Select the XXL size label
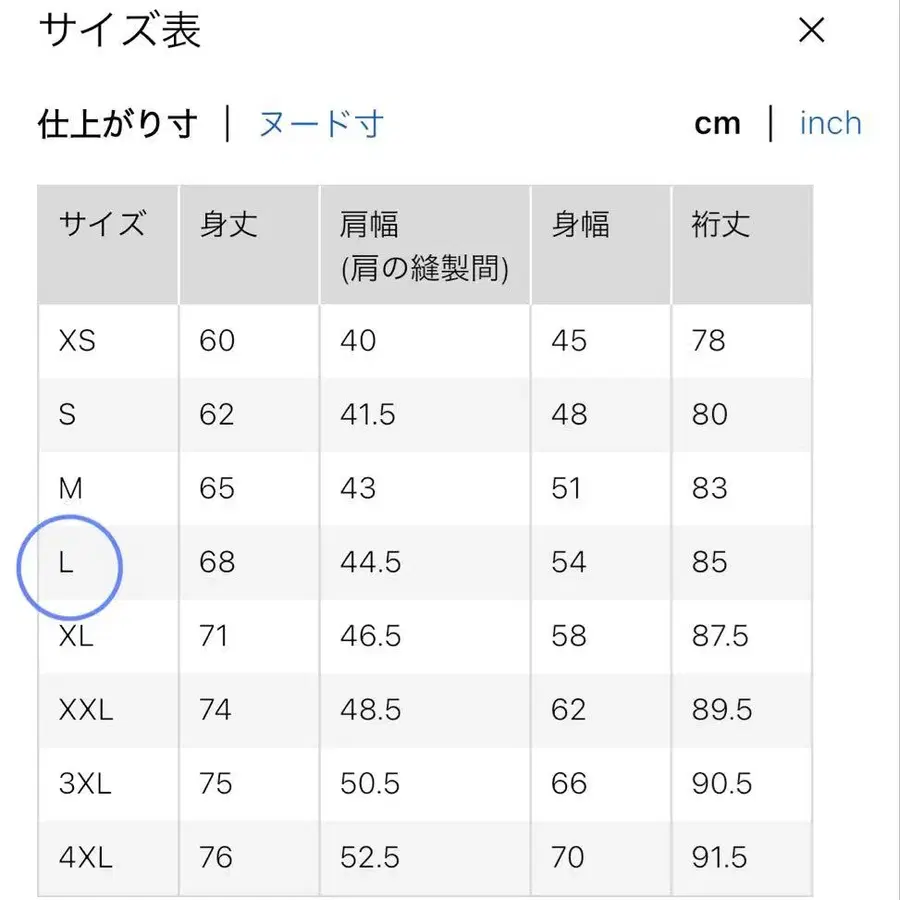This screenshot has width=900, height=900. 85,710
